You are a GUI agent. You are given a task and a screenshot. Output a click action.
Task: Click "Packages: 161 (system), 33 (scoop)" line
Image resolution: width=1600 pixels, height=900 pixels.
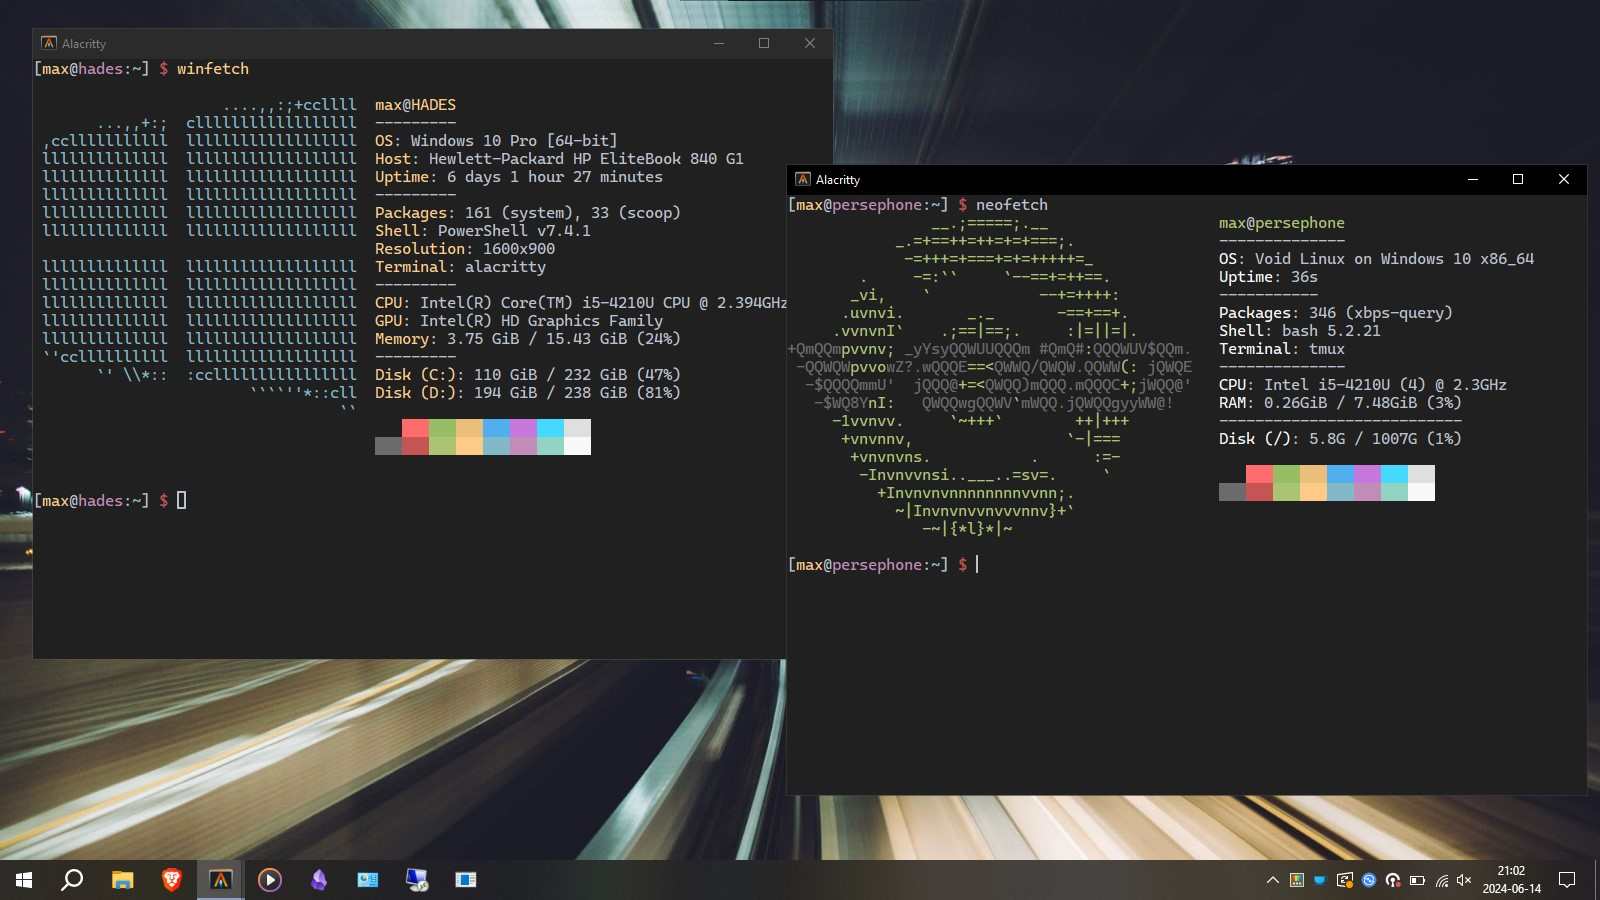(528, 213)
